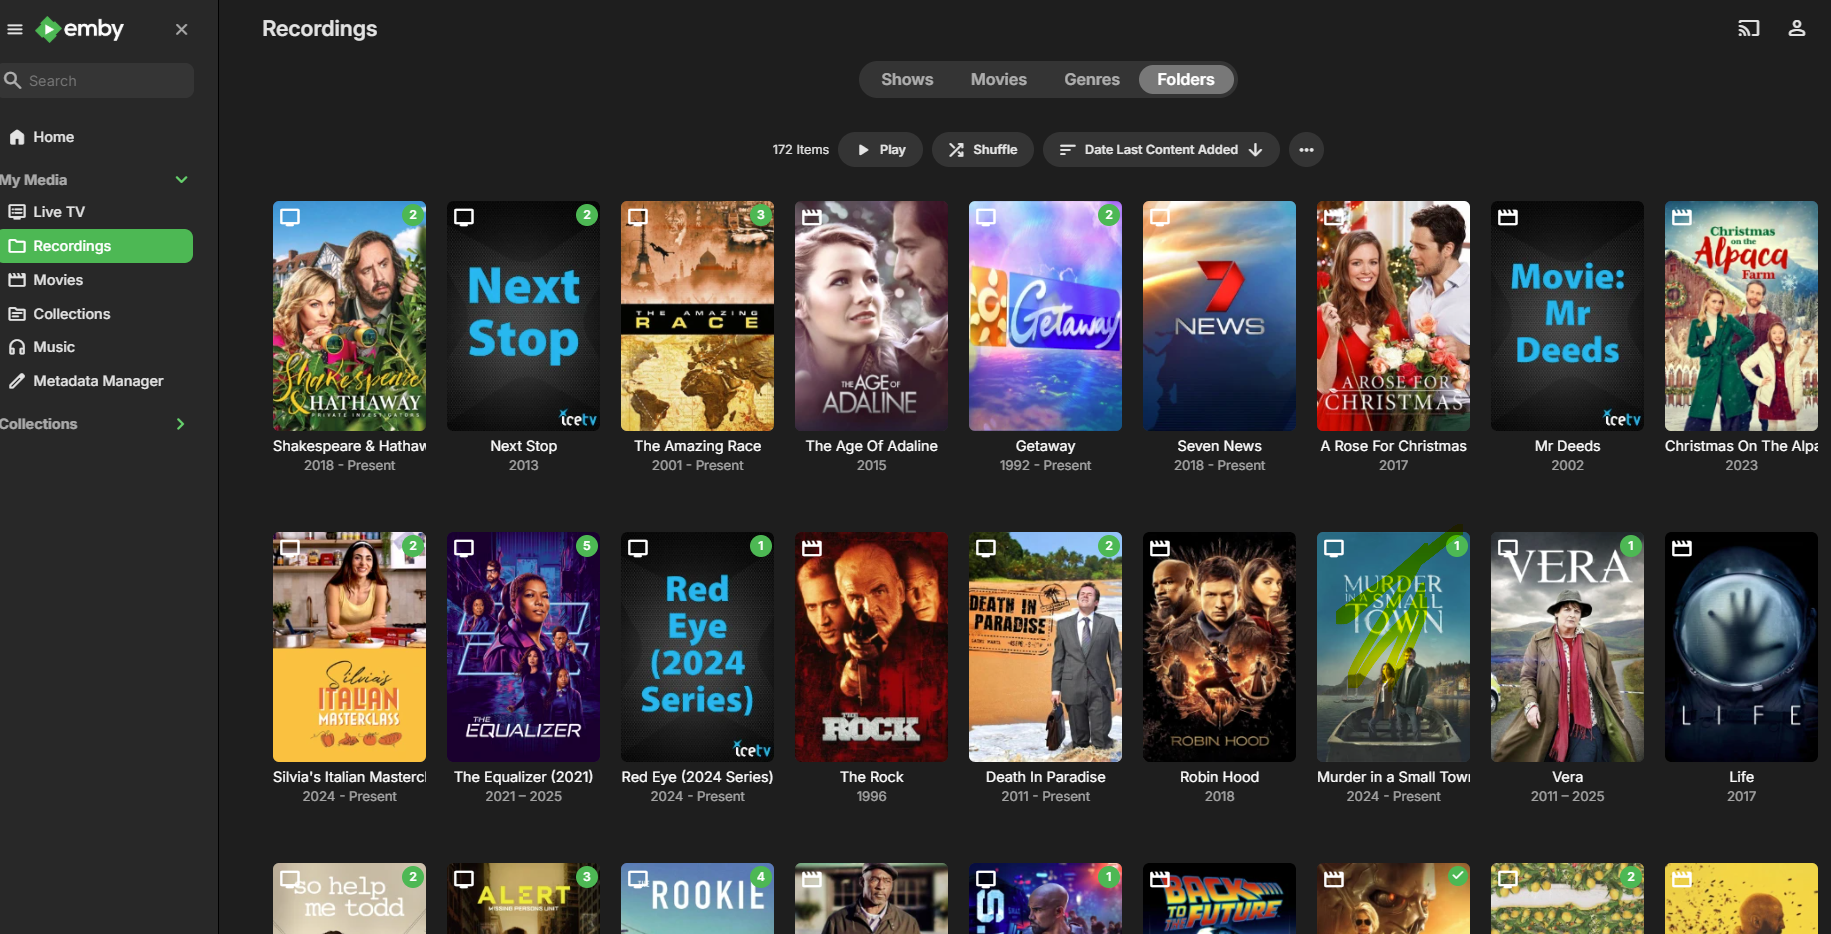Open the Shakespeare & Hathaway poster
Screen dimensions: 1831x934
[x=350, y=316]
